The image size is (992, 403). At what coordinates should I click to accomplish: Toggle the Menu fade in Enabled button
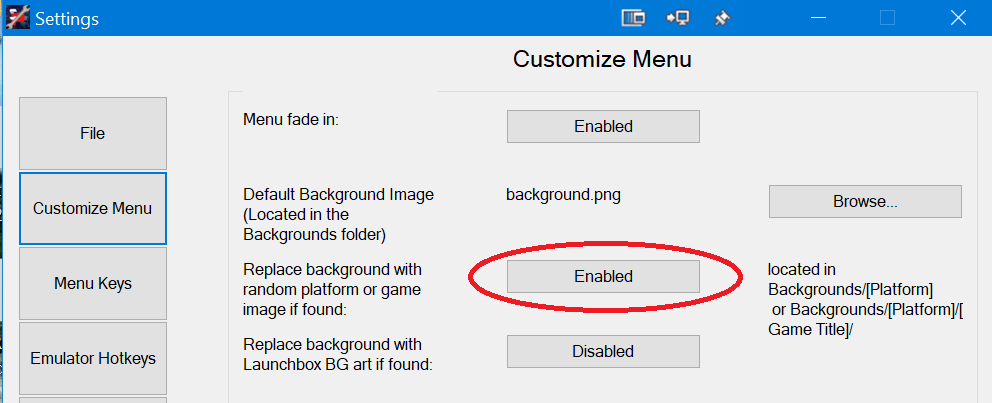[x=603, y=127]
